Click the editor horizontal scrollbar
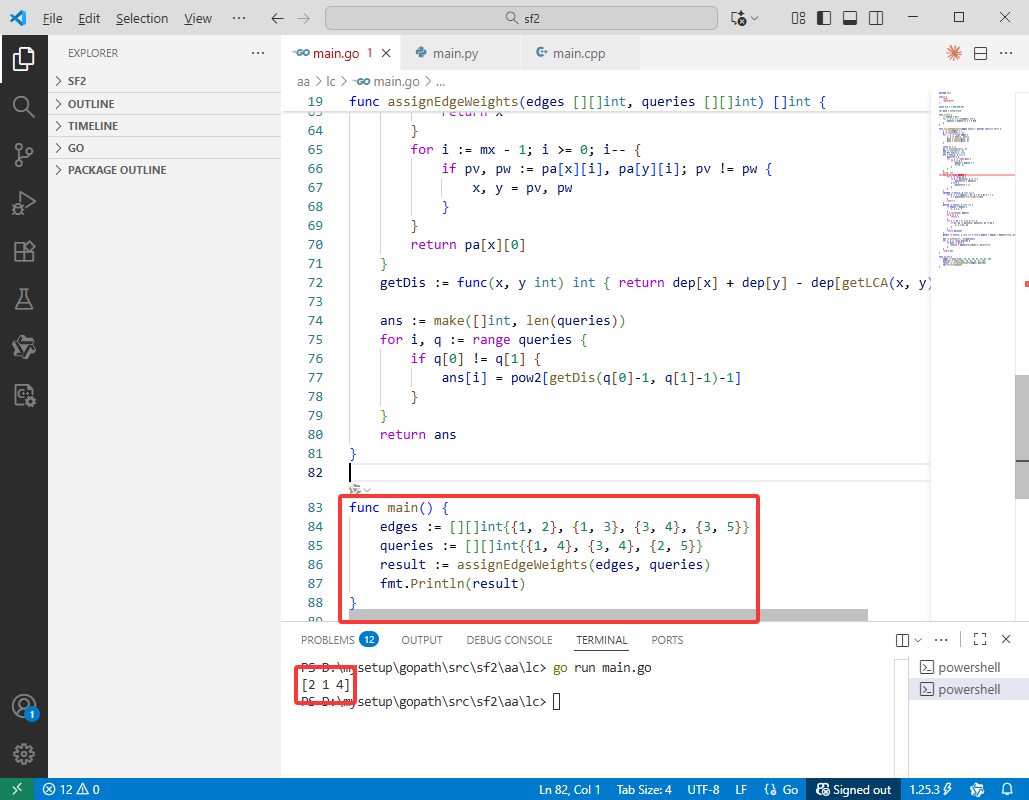 click(x=608, y=615)
